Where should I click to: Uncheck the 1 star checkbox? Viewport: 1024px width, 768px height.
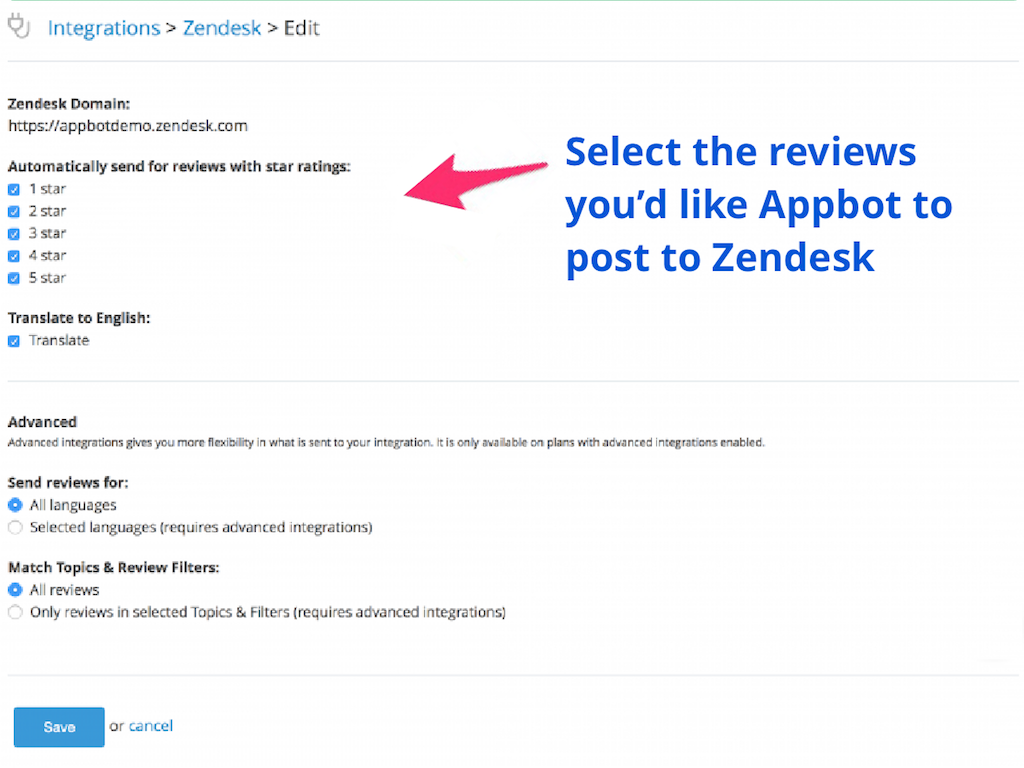tap(14, 189)
